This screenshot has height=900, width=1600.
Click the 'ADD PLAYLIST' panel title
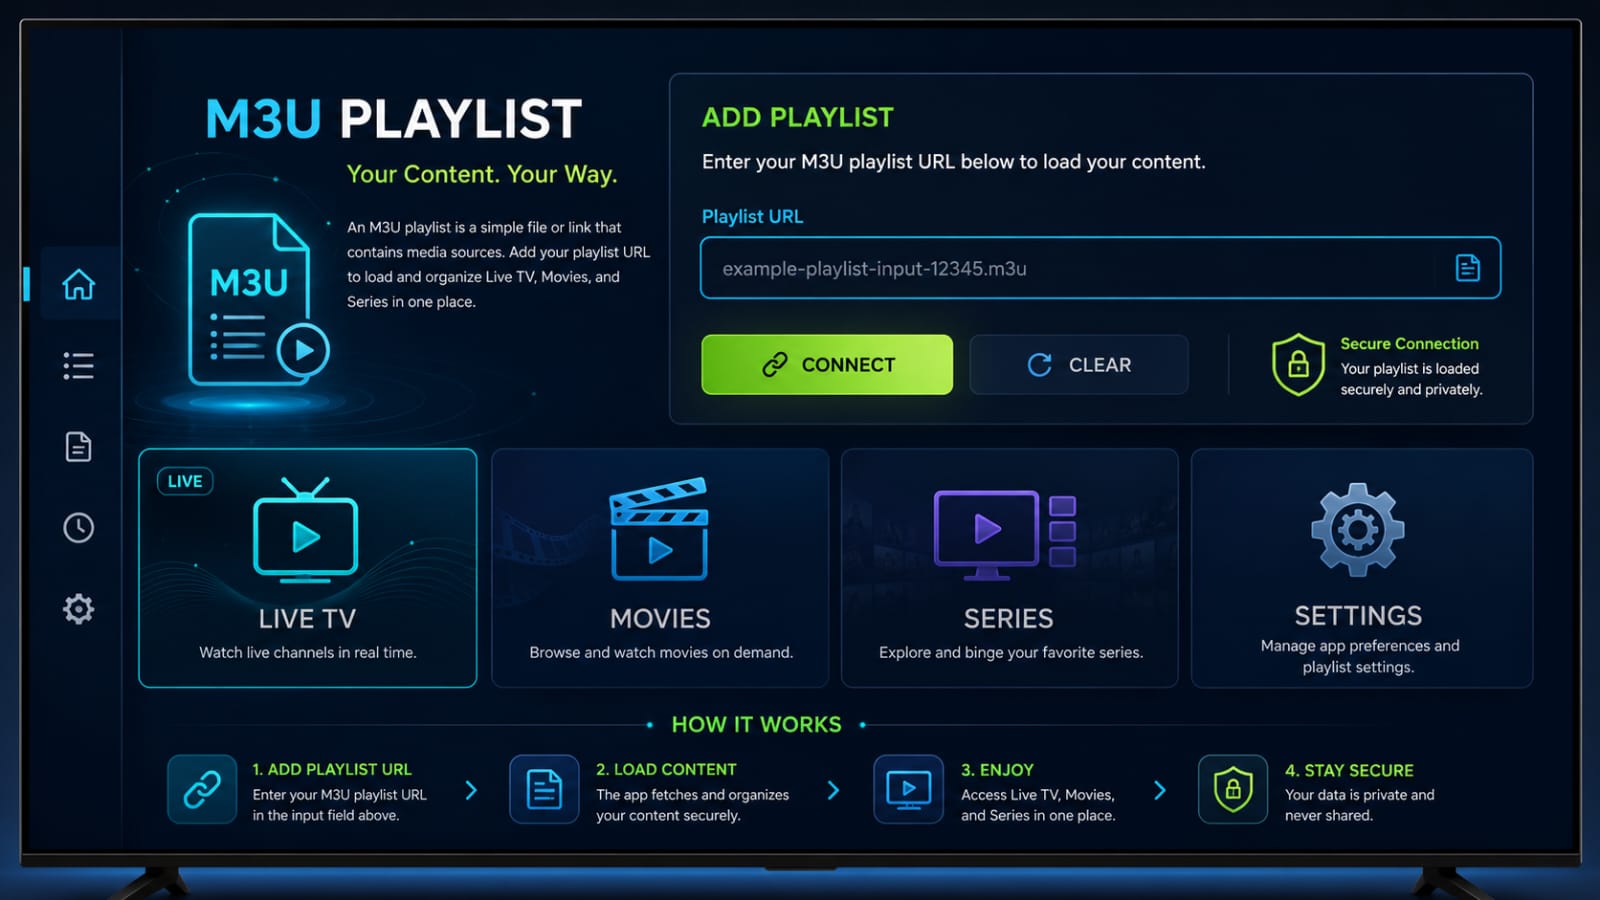point(798,117)
